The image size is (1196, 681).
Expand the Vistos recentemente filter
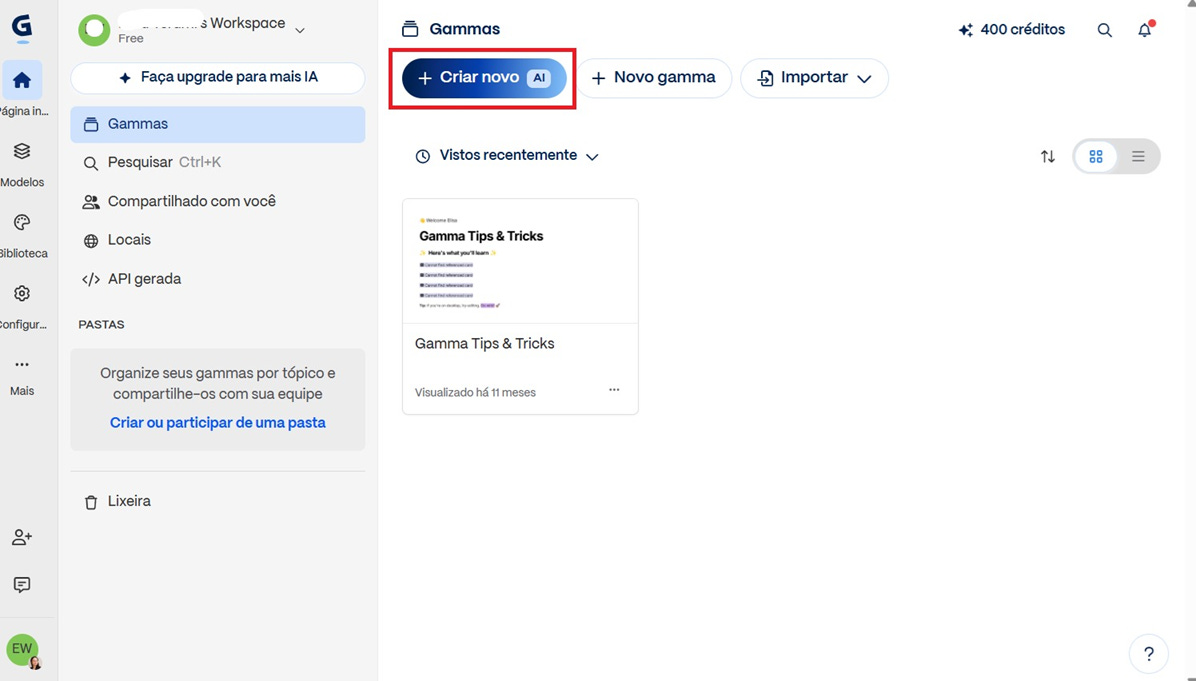click(x=506, y=156)
